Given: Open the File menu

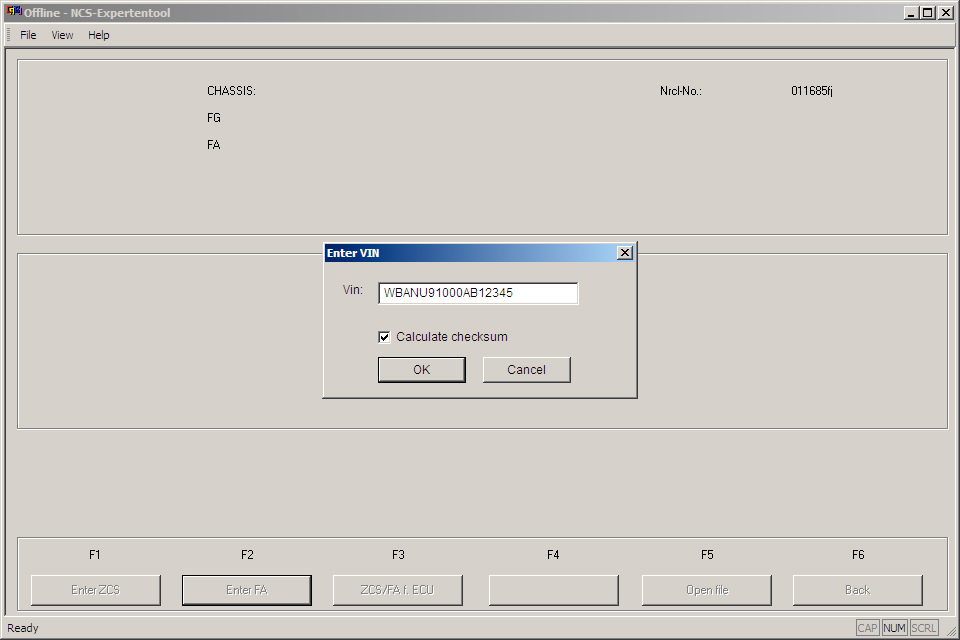Looking at the screenshot, I should click(28, 35).
